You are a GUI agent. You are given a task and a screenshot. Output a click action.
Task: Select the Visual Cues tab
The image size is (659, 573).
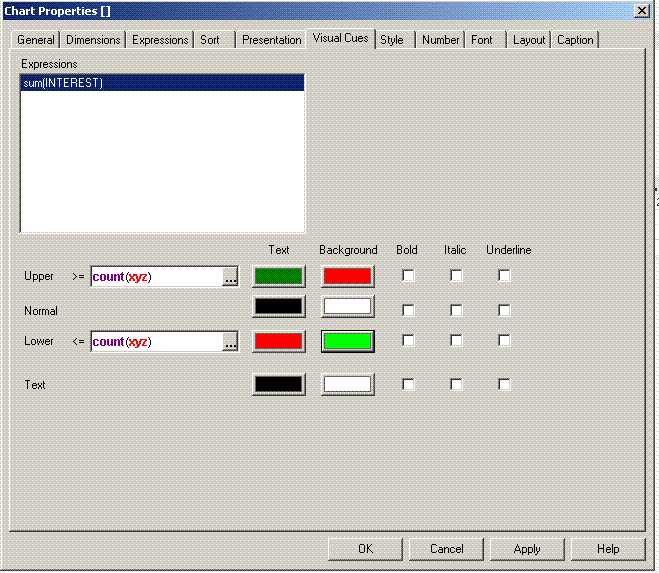click(x=340, y=38)
